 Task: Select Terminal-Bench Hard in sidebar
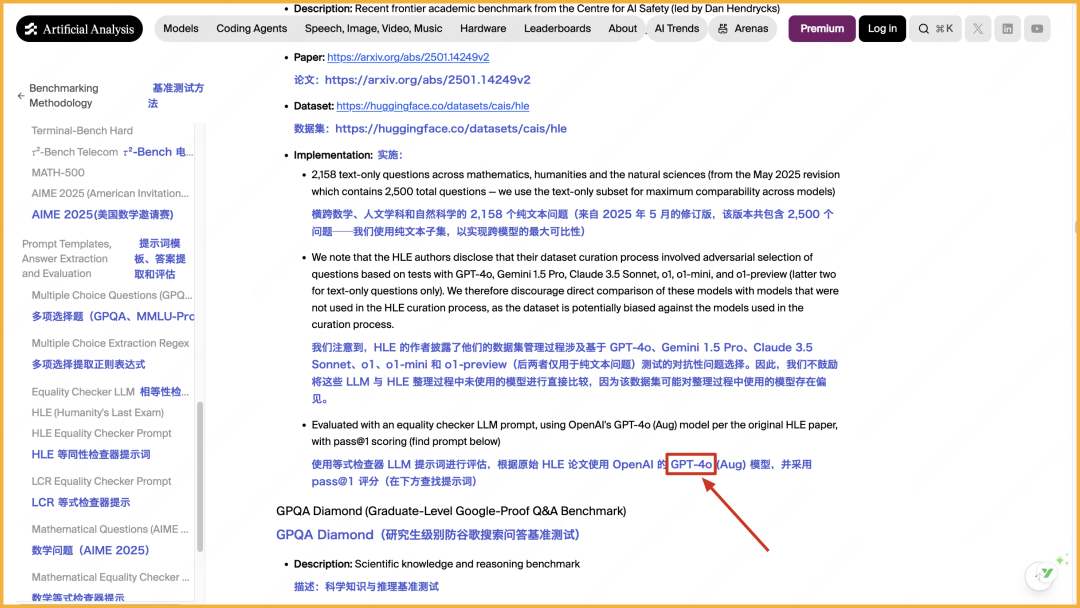coord(82,131)
